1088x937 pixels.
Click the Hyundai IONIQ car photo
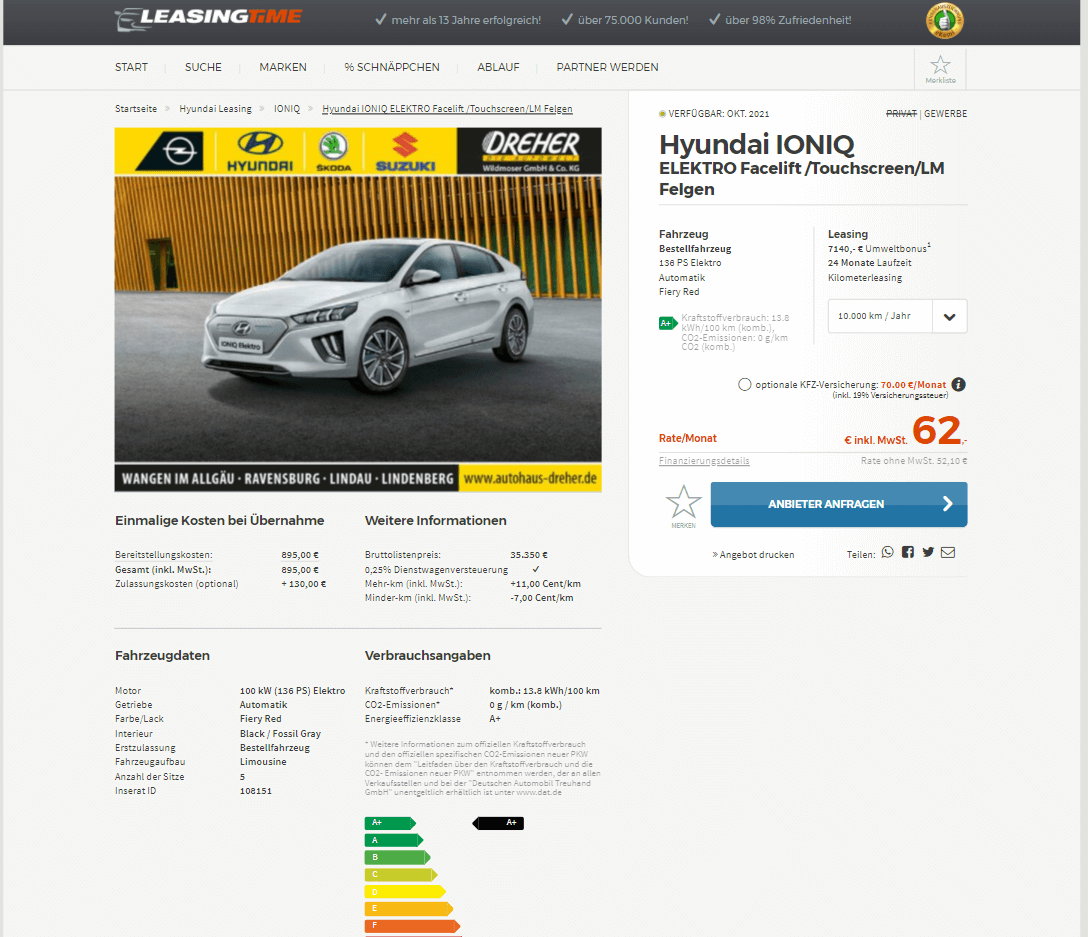pos(358,319)
